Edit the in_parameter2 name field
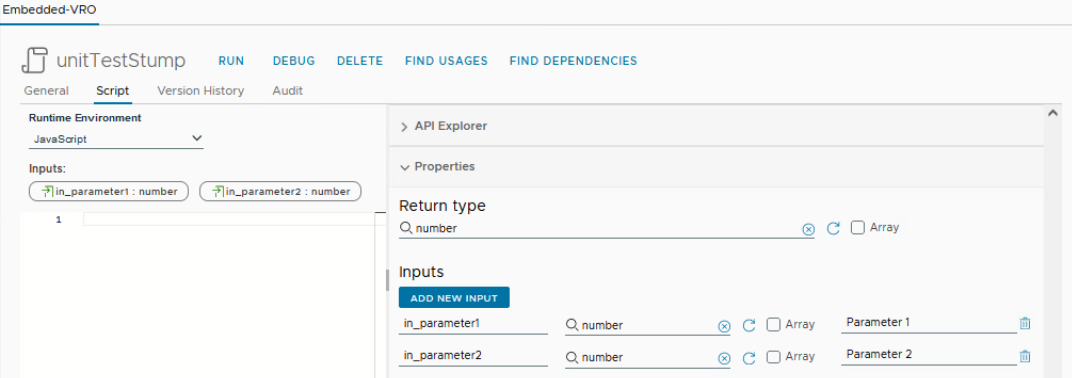This screenshot has height=378, width=1072. click(x=473, y=357)
